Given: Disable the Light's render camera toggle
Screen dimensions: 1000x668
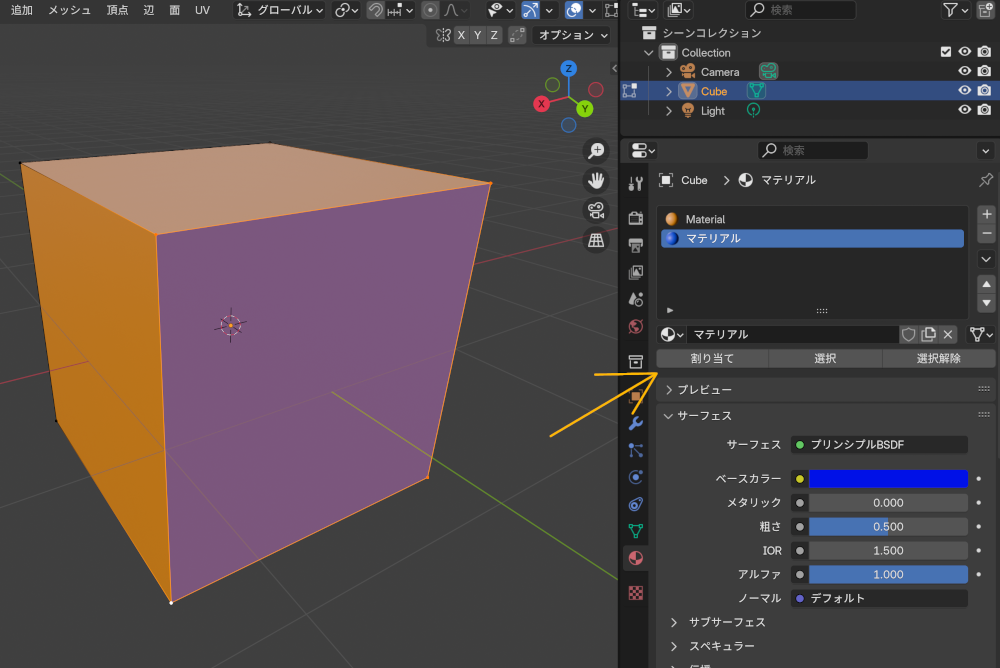Looking at the screenshot, I should click(984, 111).
